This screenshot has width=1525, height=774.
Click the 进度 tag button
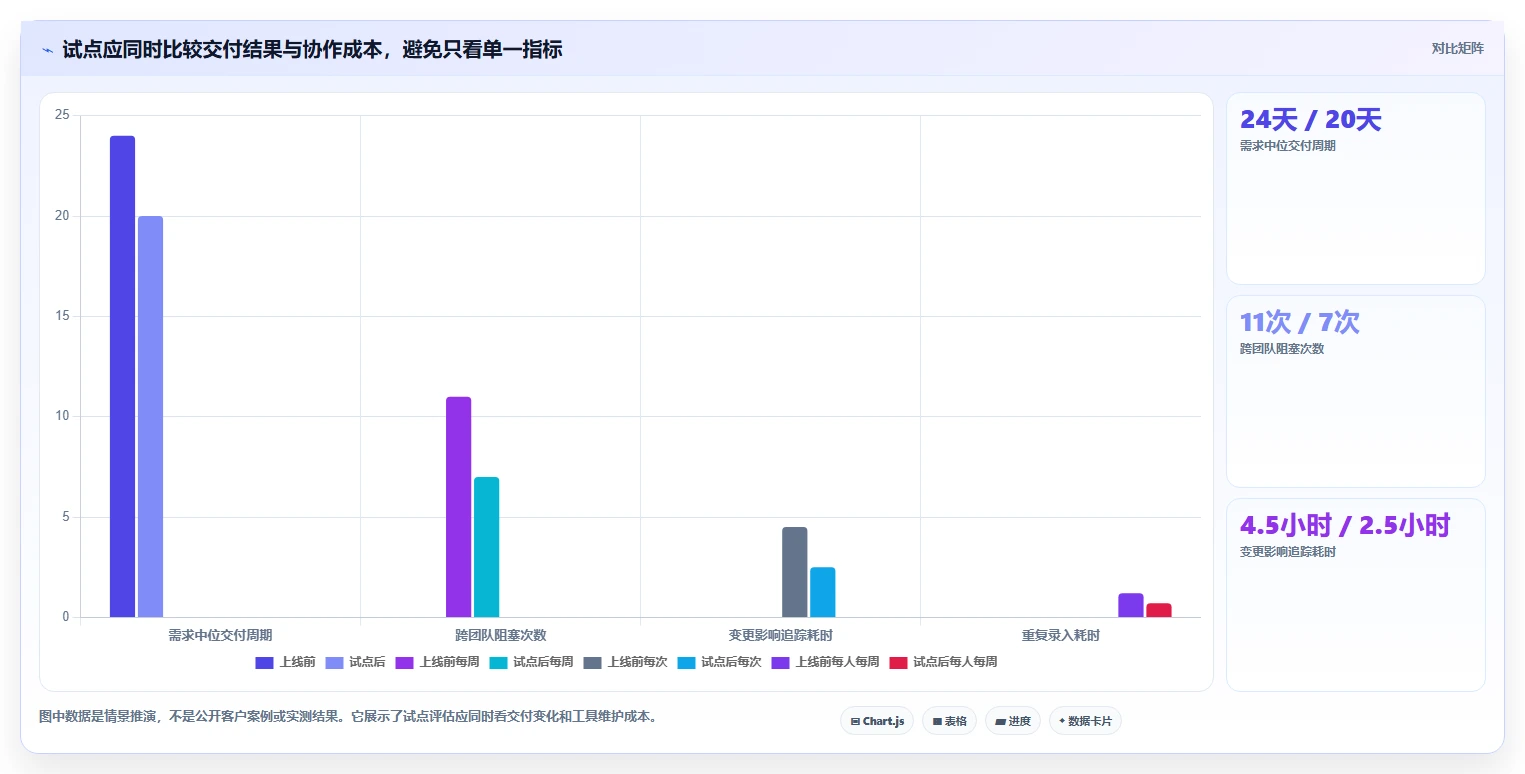tap(1013, 721)
